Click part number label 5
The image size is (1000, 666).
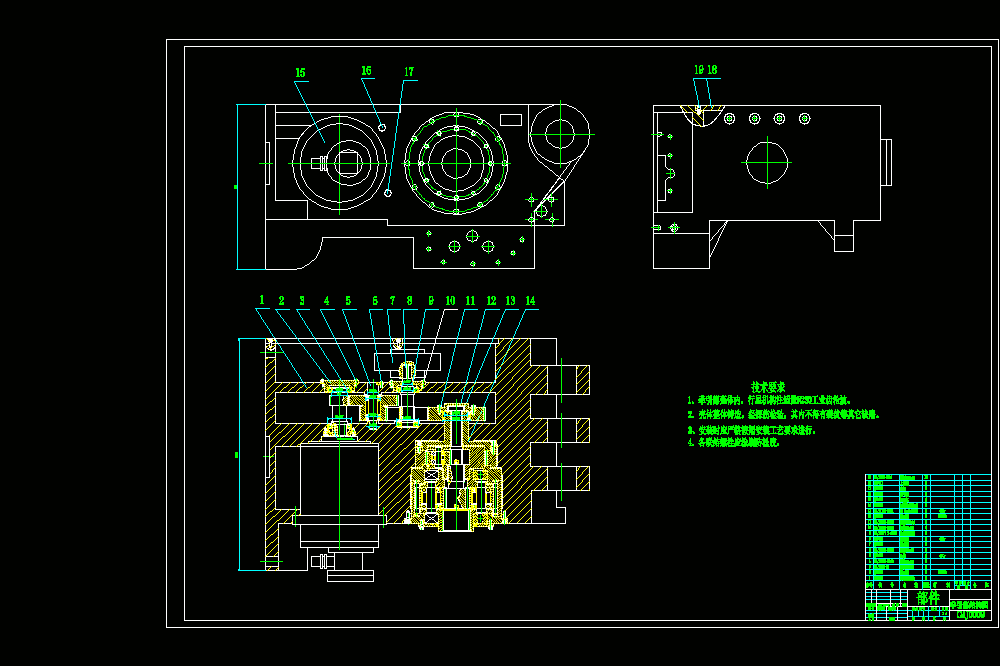[348, 300]
